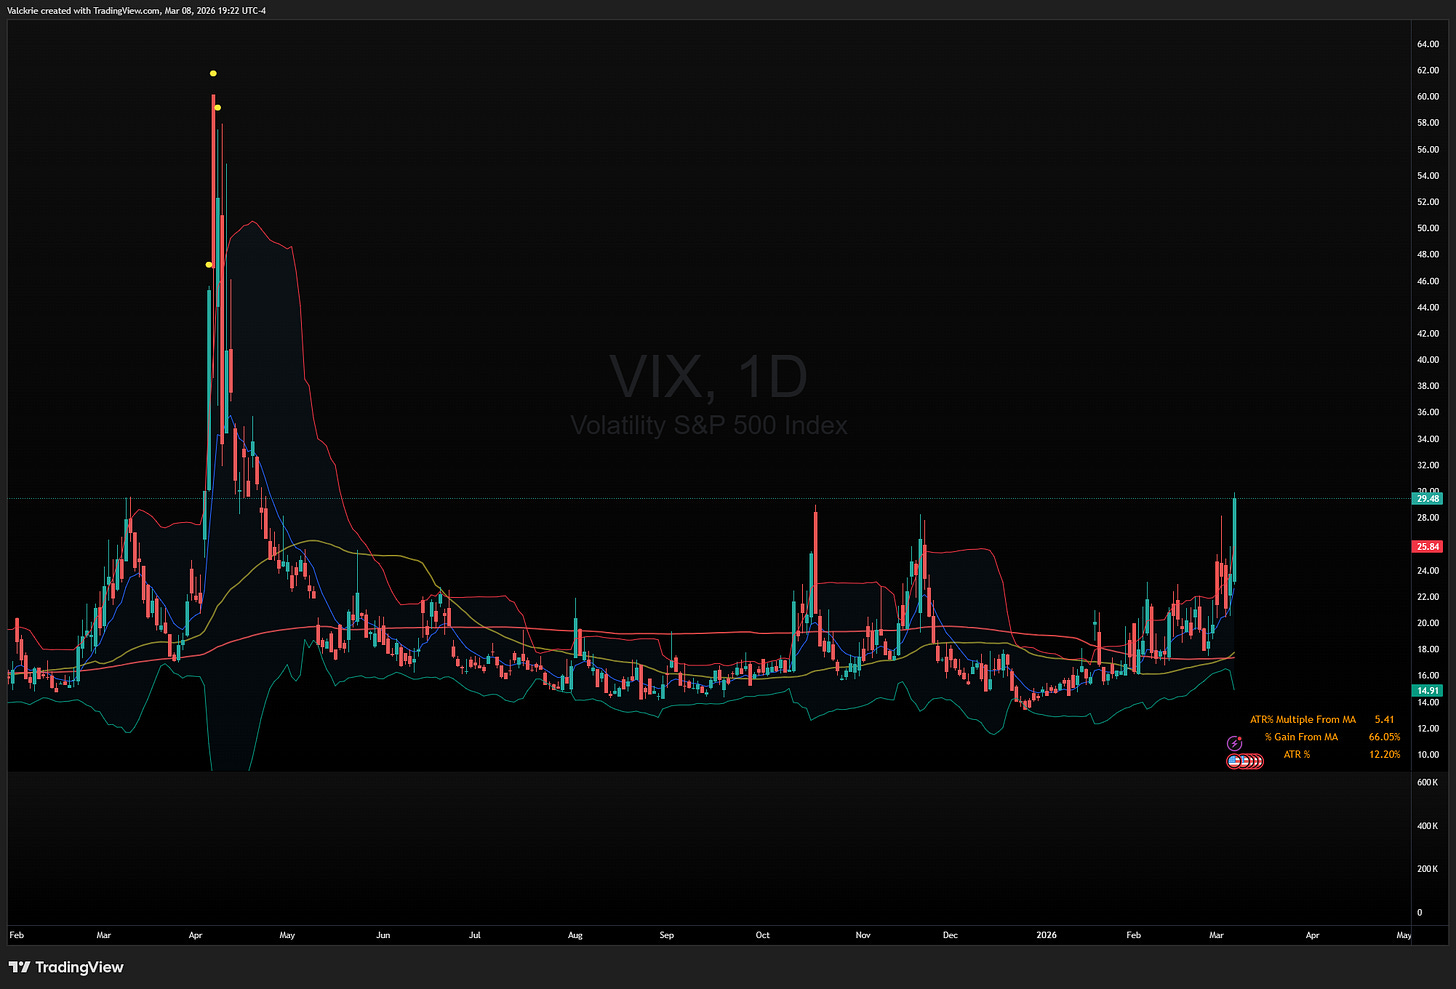Click the 600K volume axis label

1427,782
